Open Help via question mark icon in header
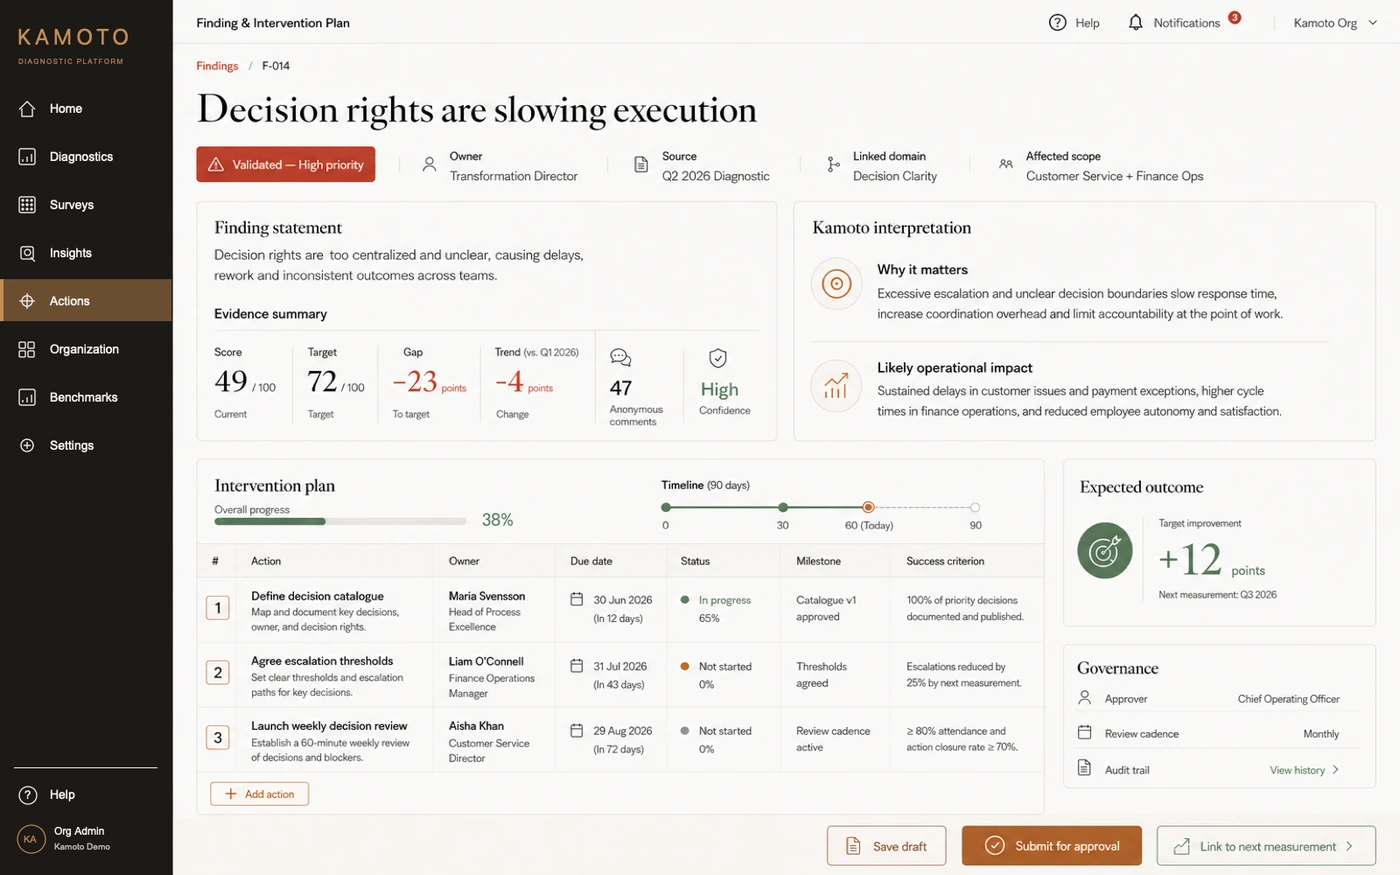Screen dimensions: 1400x875 tap(1057, 22)
